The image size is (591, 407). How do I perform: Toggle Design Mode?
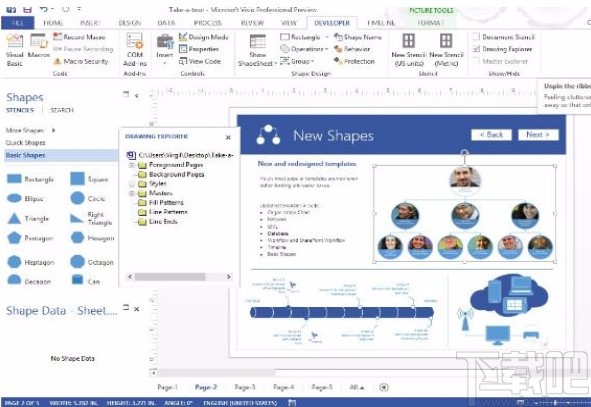click(204, 37)
